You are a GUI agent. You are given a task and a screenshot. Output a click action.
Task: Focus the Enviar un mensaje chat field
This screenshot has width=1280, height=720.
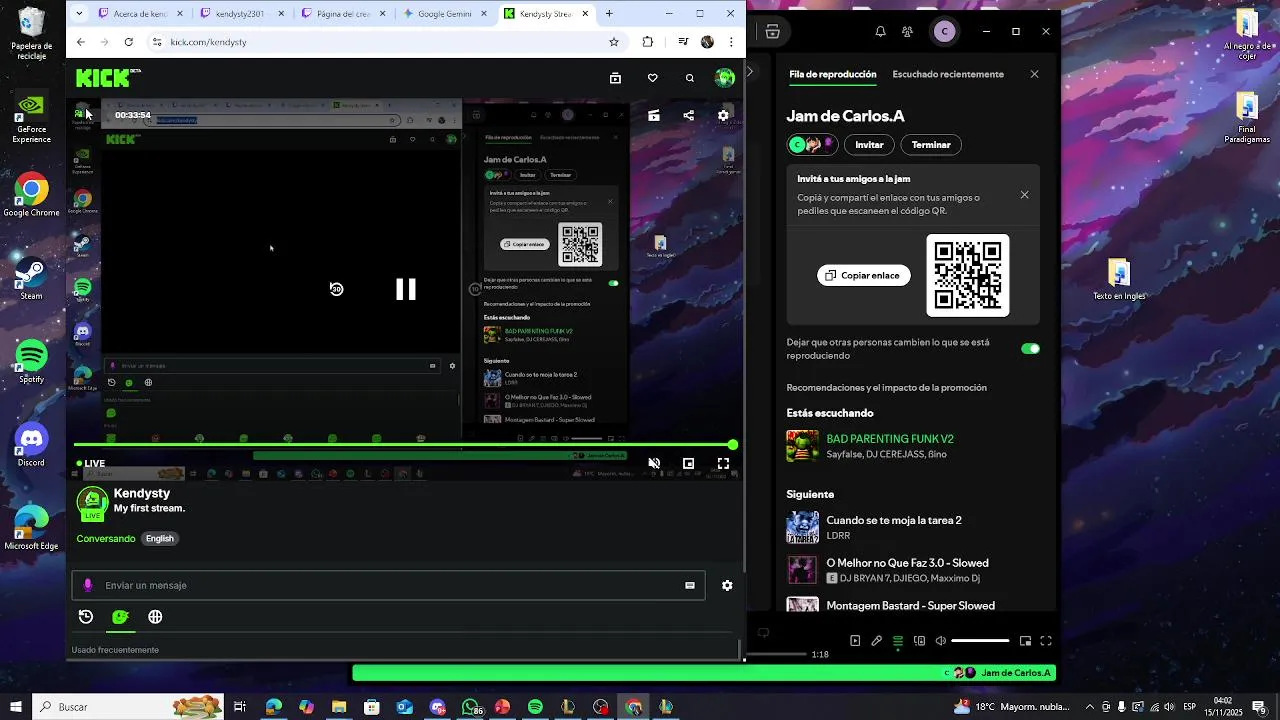(x=388, y=585)
